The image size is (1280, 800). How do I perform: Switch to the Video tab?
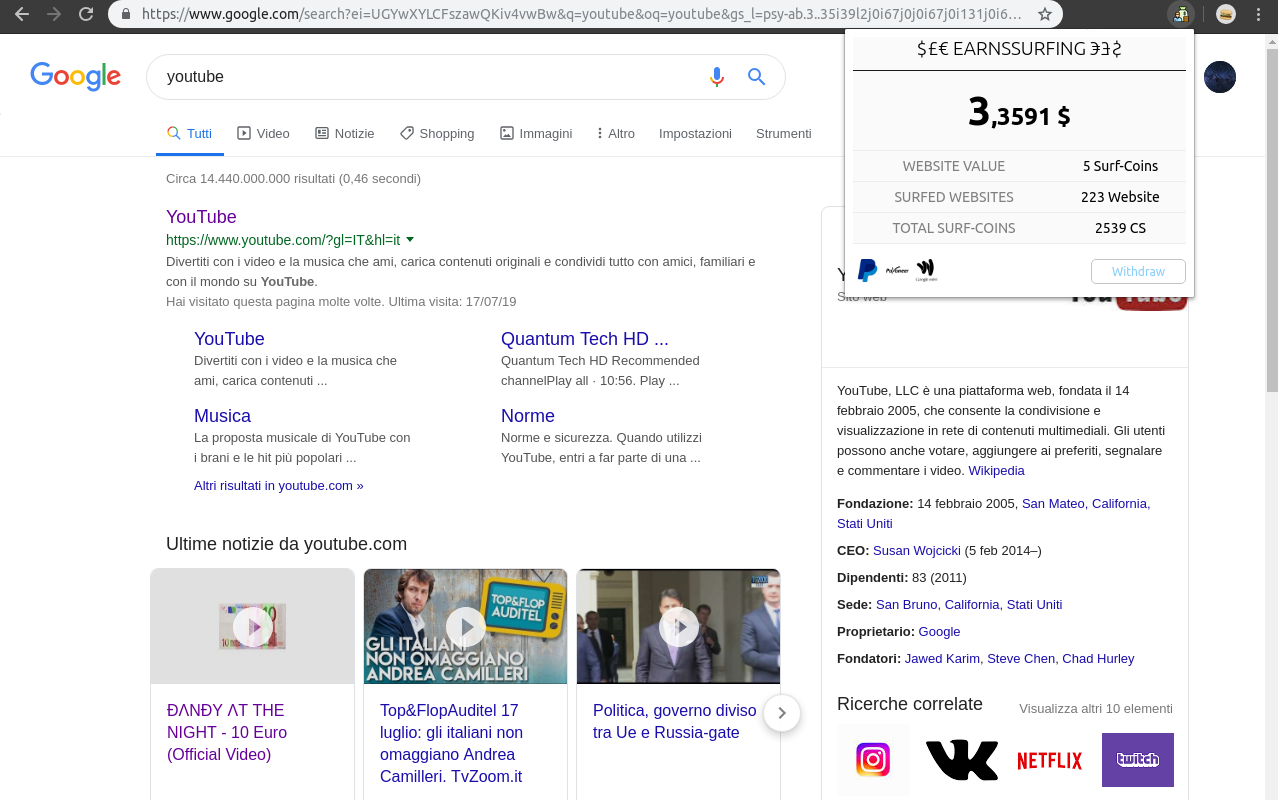click(x=263, y=133)
